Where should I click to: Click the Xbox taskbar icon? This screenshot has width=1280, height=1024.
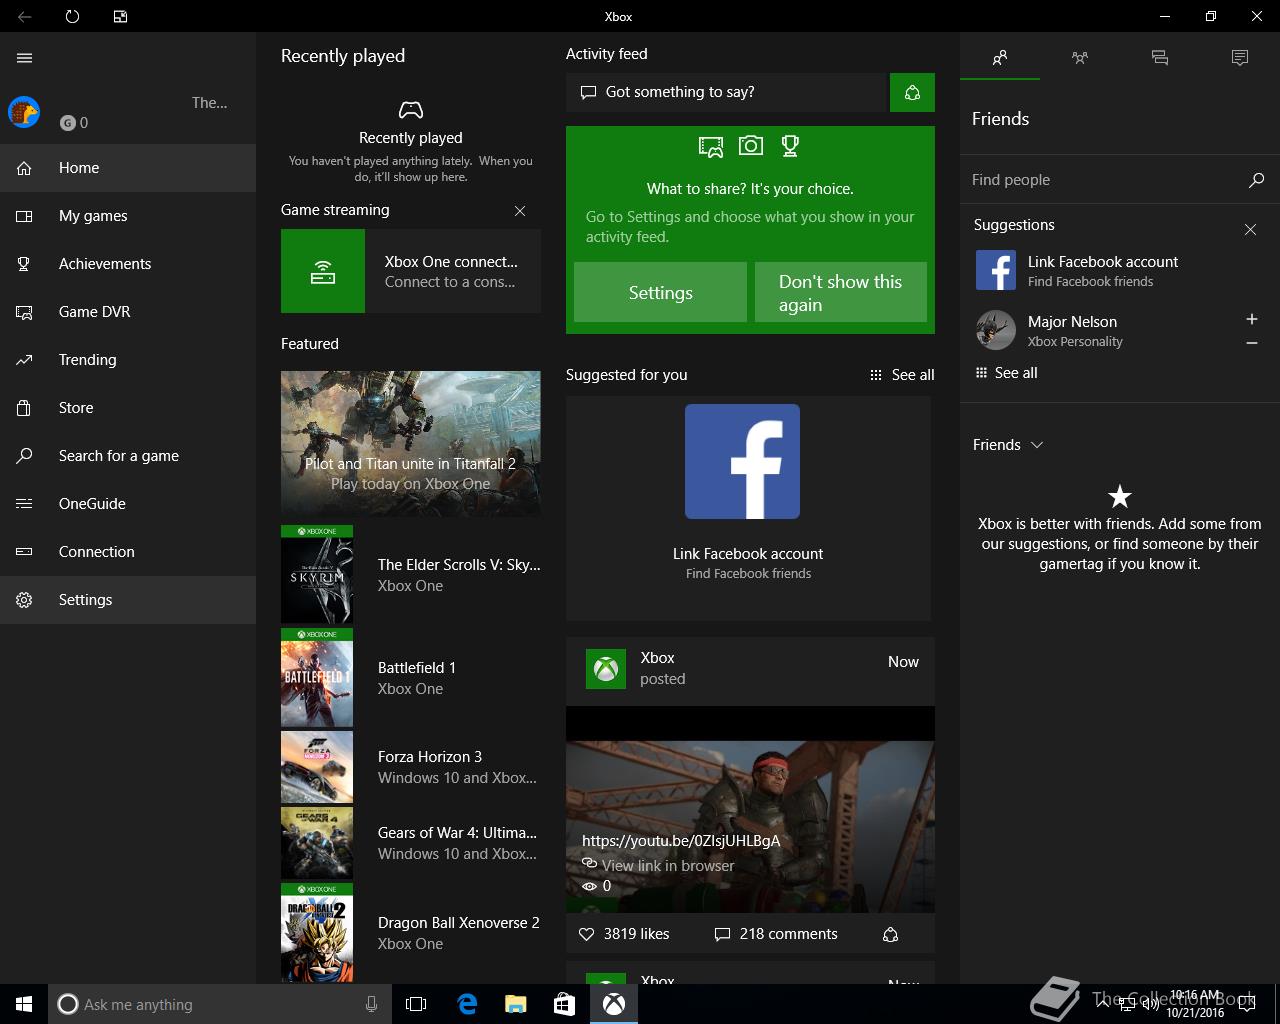click(x=614, y=1004)
